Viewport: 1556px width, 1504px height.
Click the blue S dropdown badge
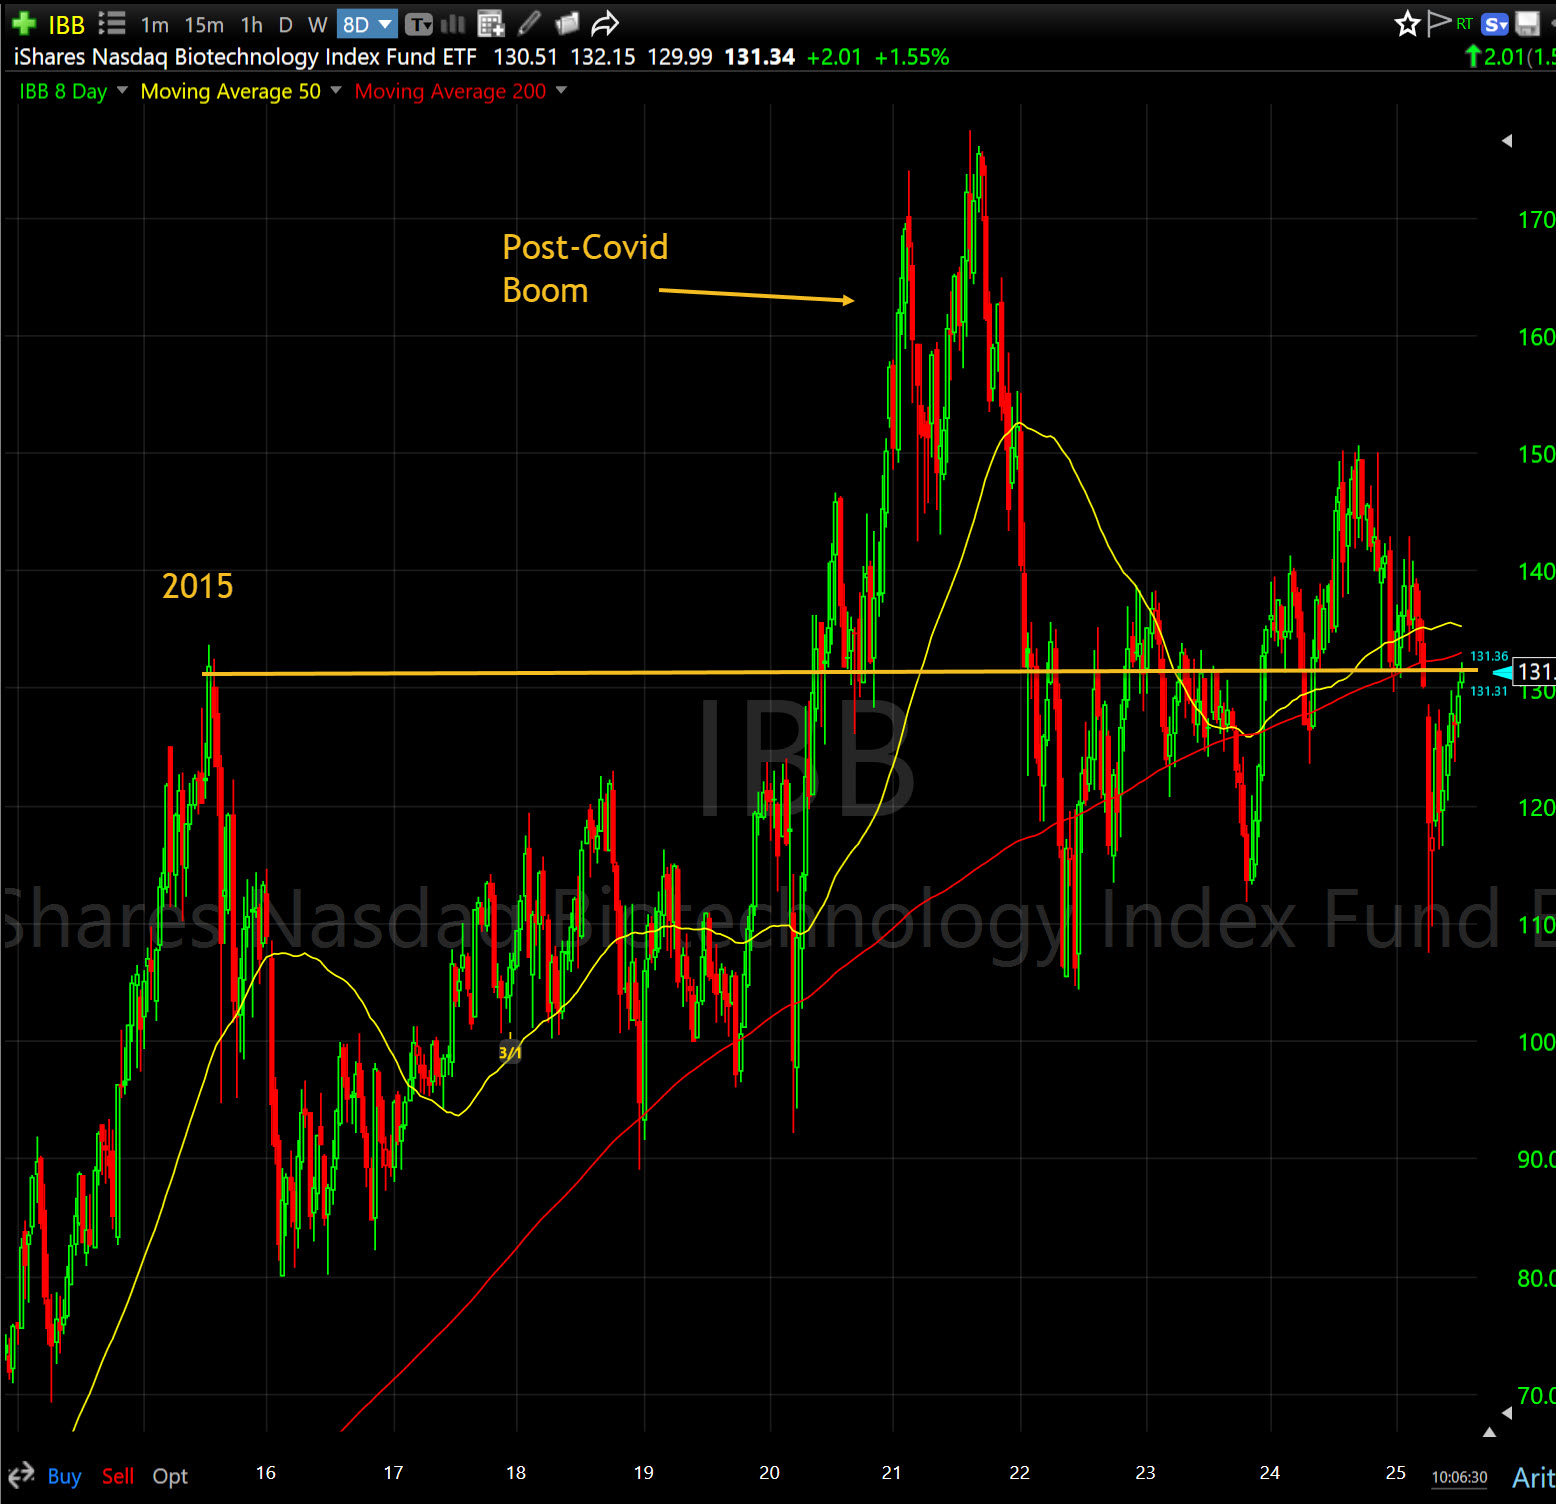click(1495, 24)
